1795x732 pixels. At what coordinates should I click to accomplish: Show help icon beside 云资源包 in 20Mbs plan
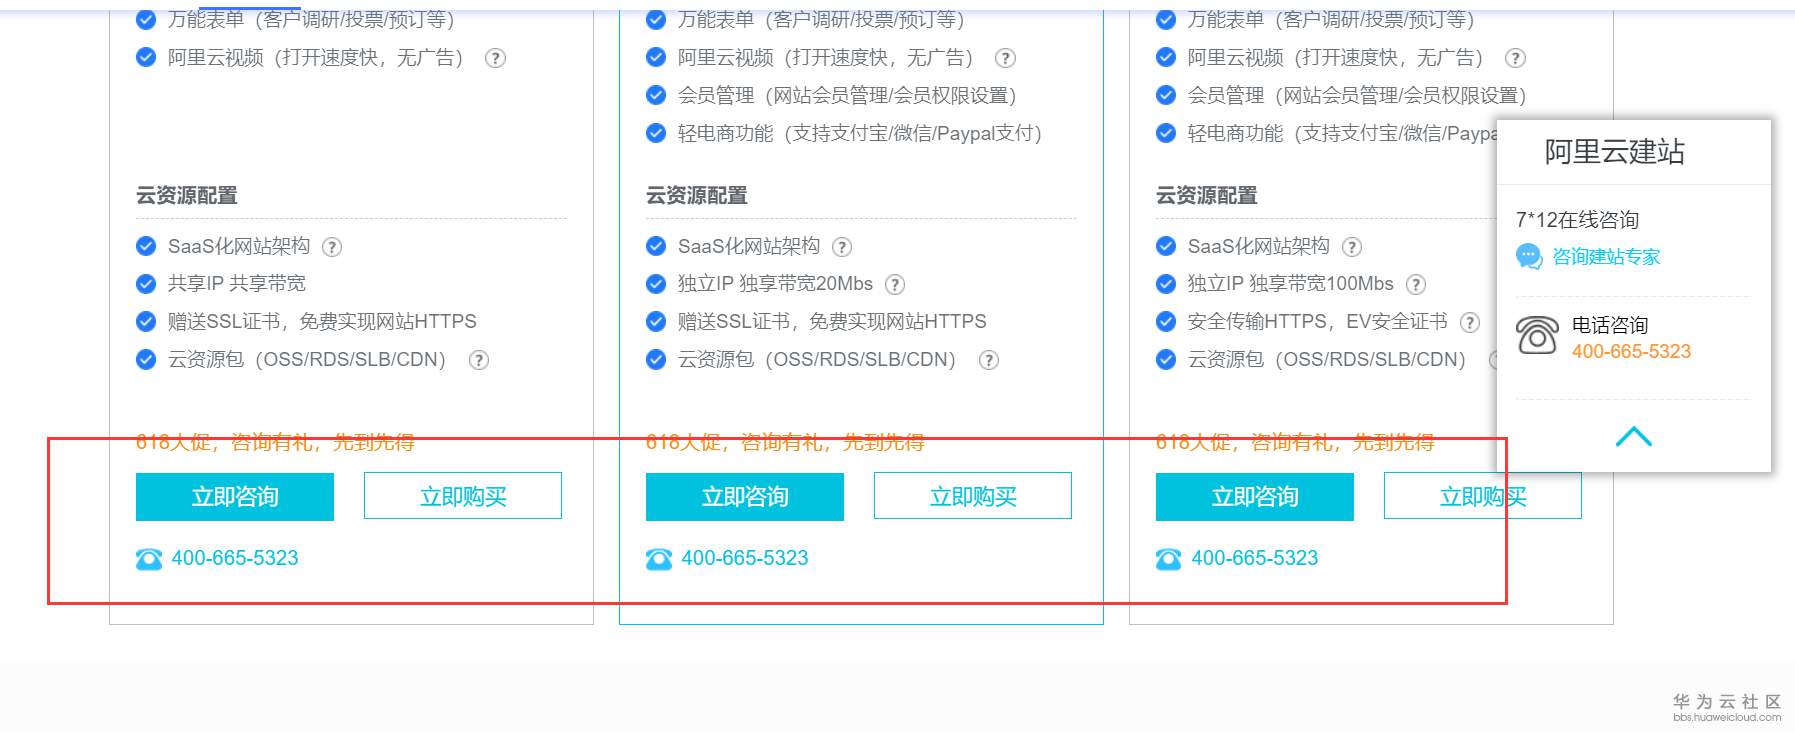pos(989,360)
